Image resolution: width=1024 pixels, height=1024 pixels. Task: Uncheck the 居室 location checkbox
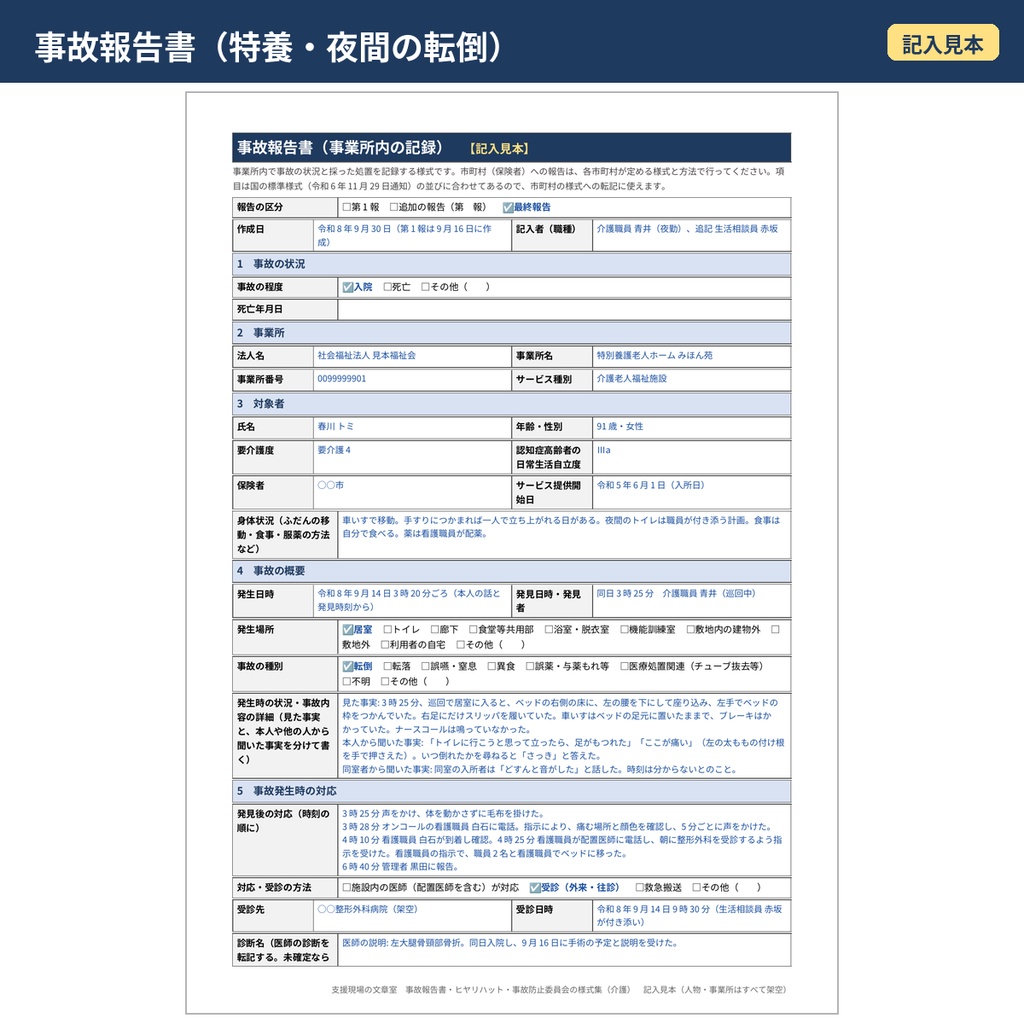pyautogui.click(x=347, y=630)
